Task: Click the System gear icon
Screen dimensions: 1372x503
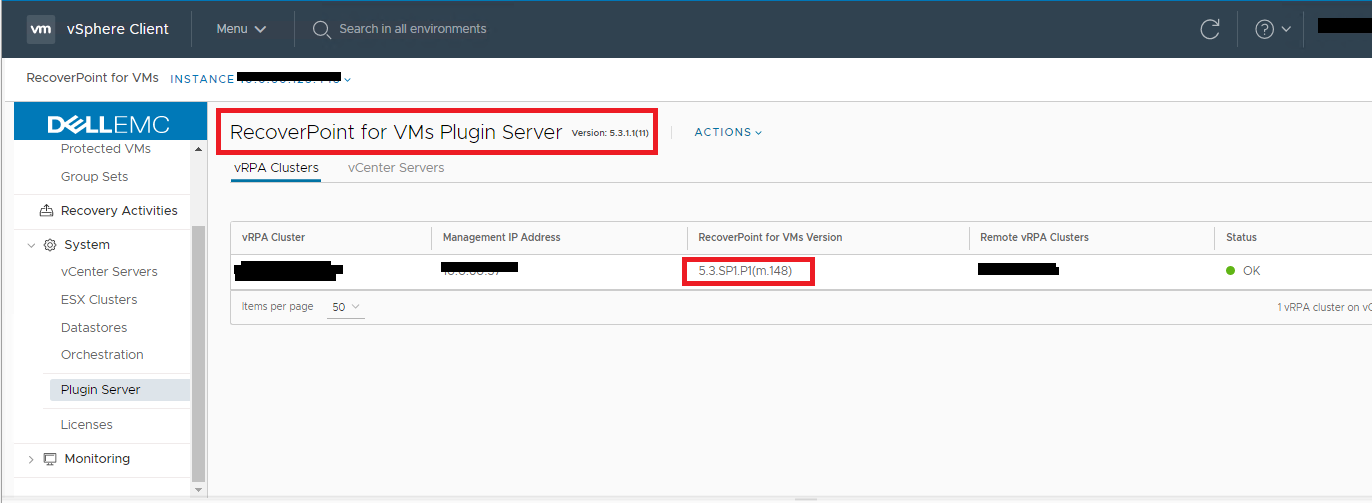Action: tap(50, 245)
